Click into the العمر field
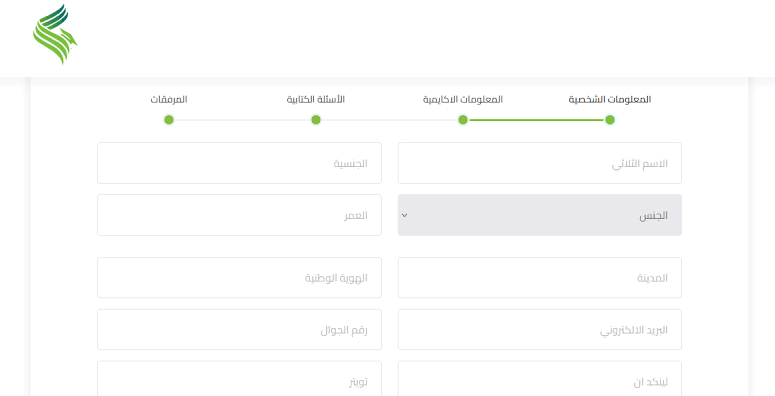Viewport: 775px width, 396px height. [x=239, y=215]
